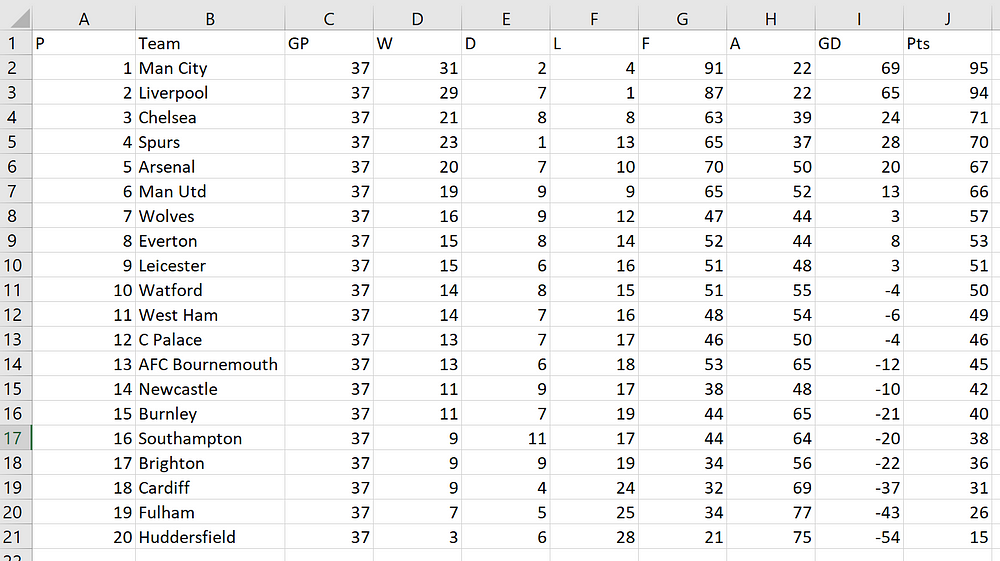1000x561 pixels.
Task: Click Arsenal's goals for value 70
Action: pos(682,166)
